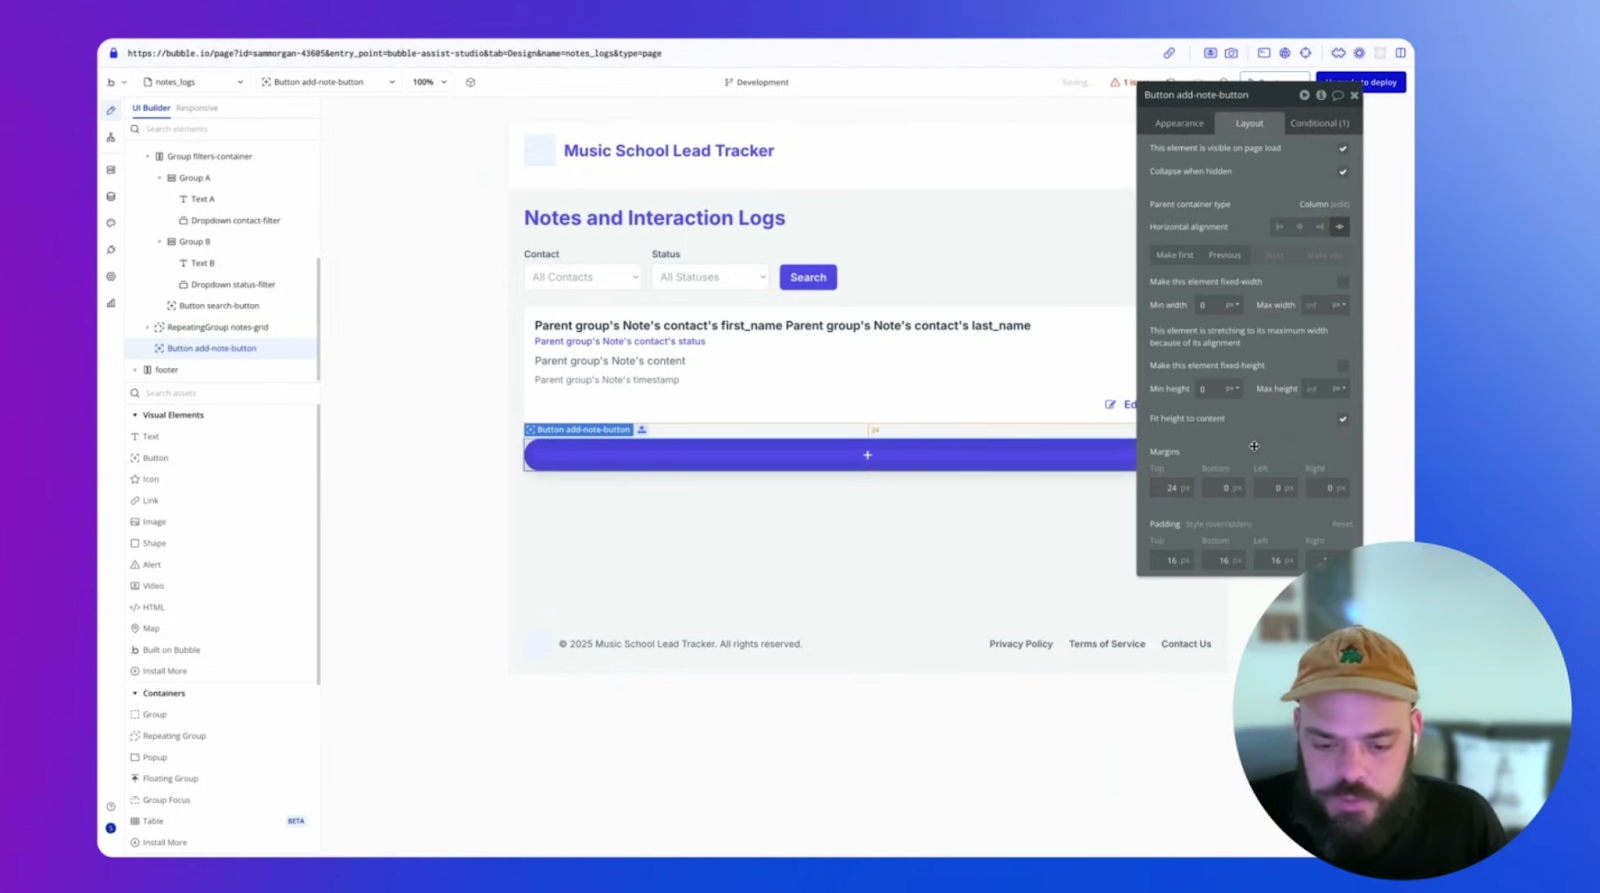Open the Workflow tab in left sidebar

[x=111, y=137]
